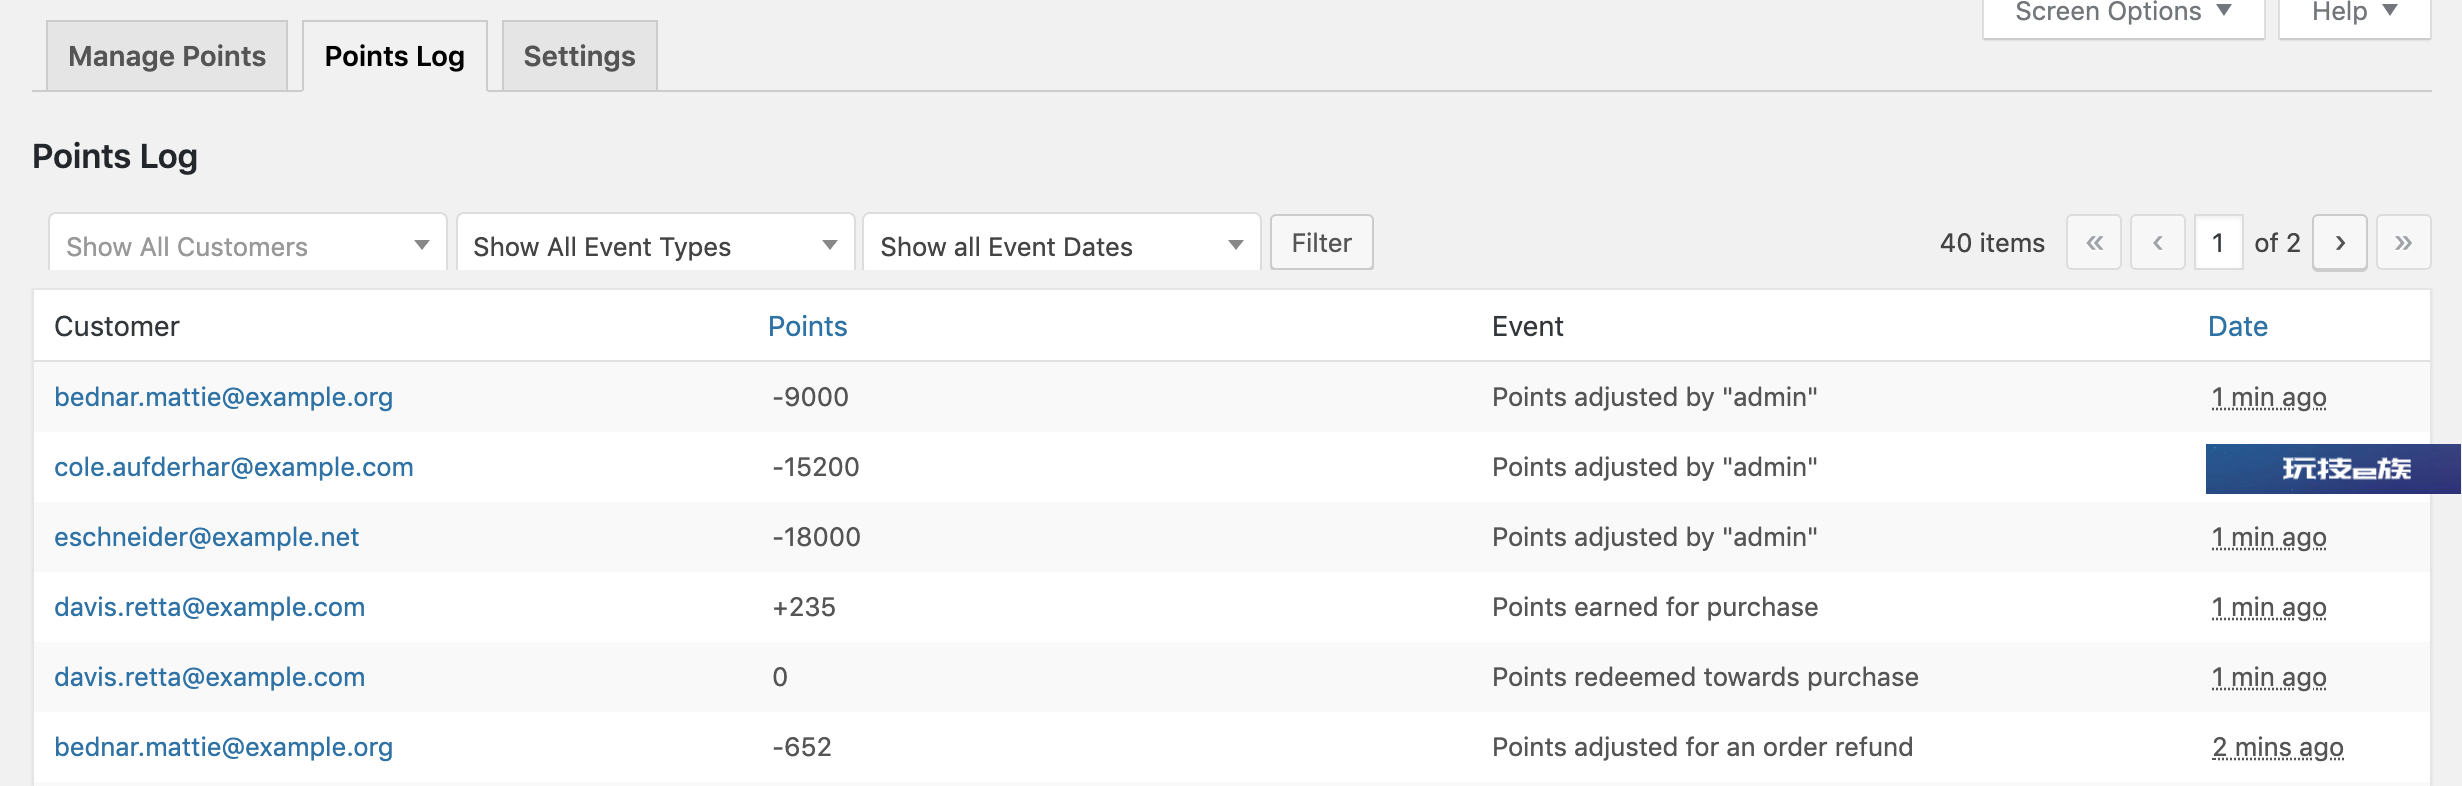This screenshot has height=786, width=2462.
Task: Open the Show All Event Types dropdown
Action: [655, 244]
